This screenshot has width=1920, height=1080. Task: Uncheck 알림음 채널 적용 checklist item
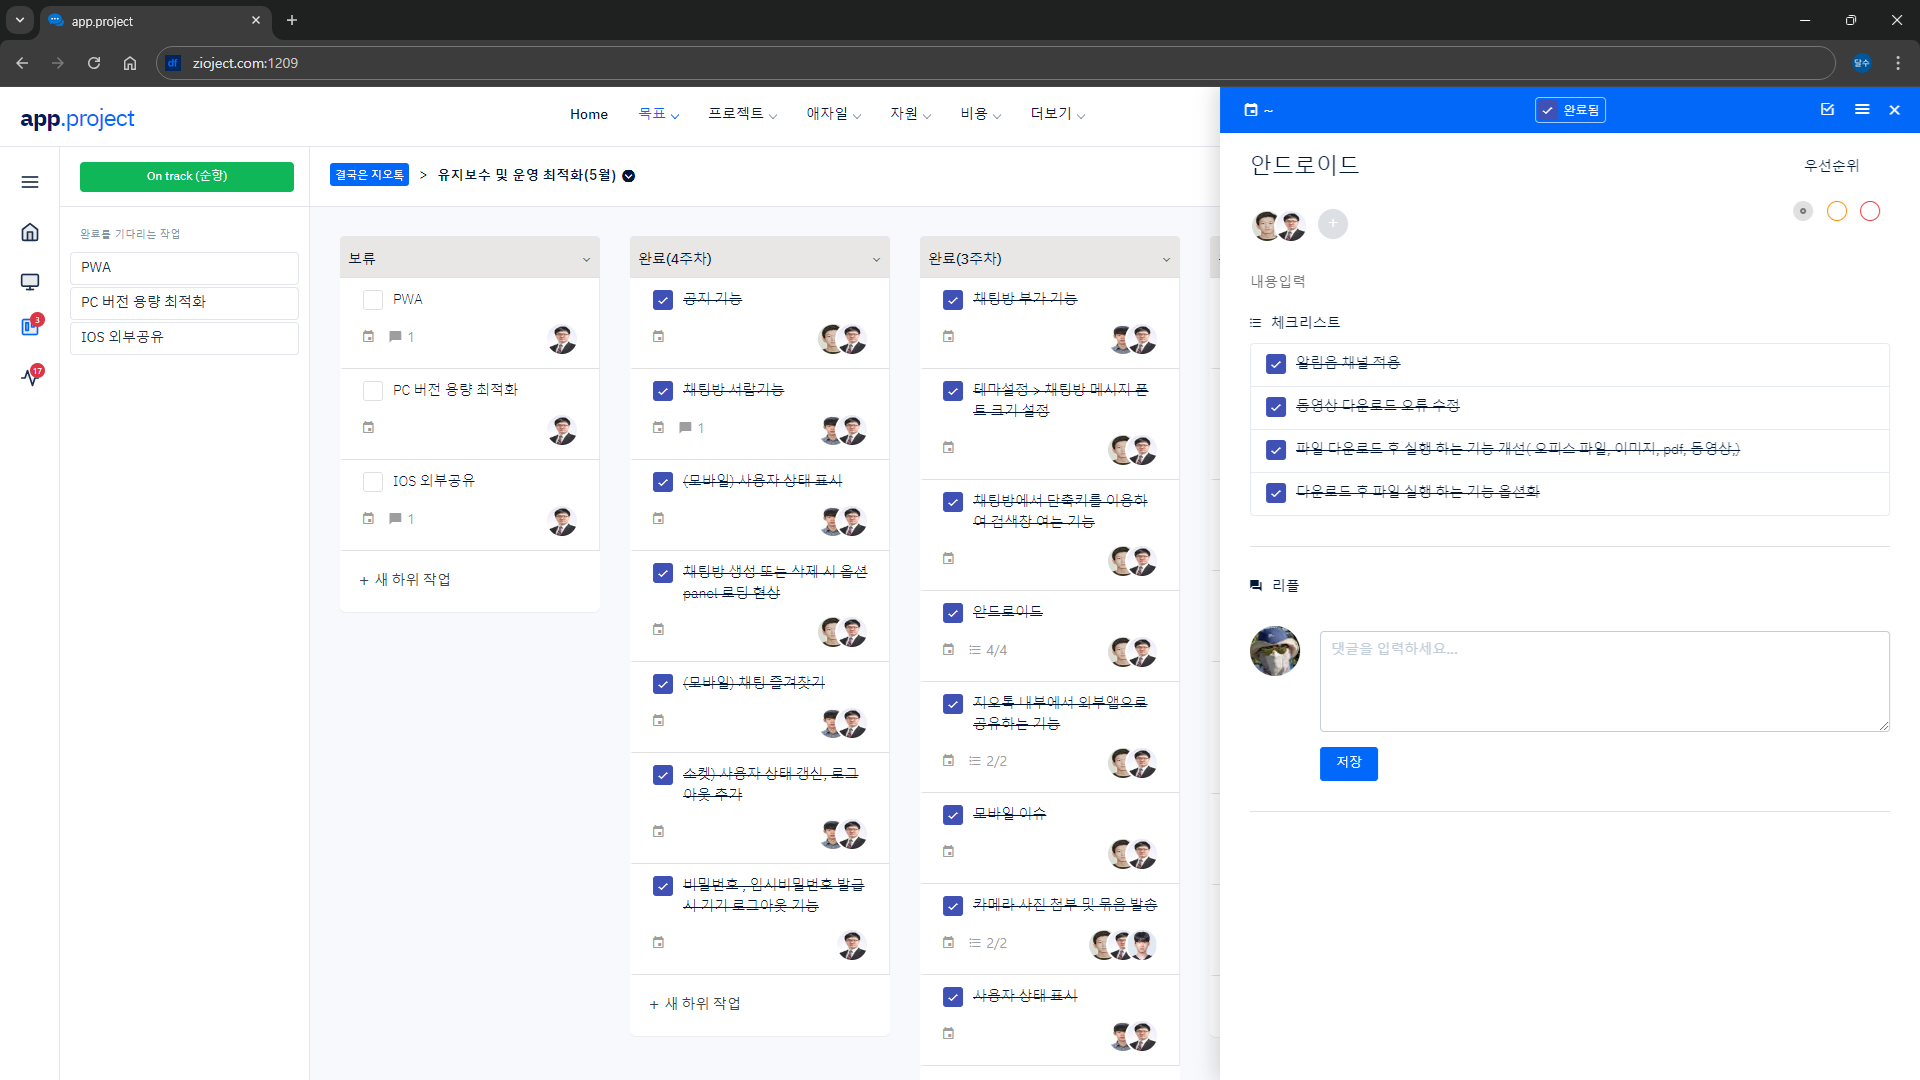point(1276,364)
